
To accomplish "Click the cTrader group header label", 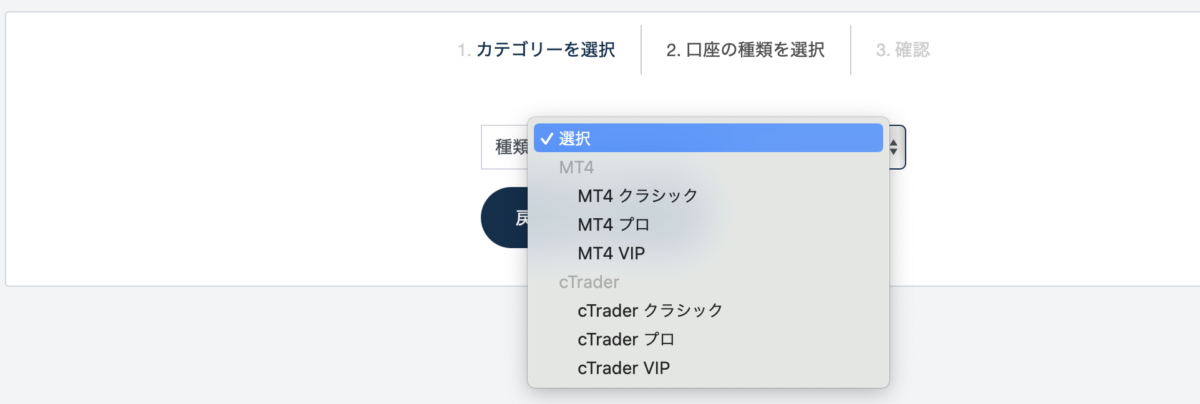I will (x=589, y=282).
